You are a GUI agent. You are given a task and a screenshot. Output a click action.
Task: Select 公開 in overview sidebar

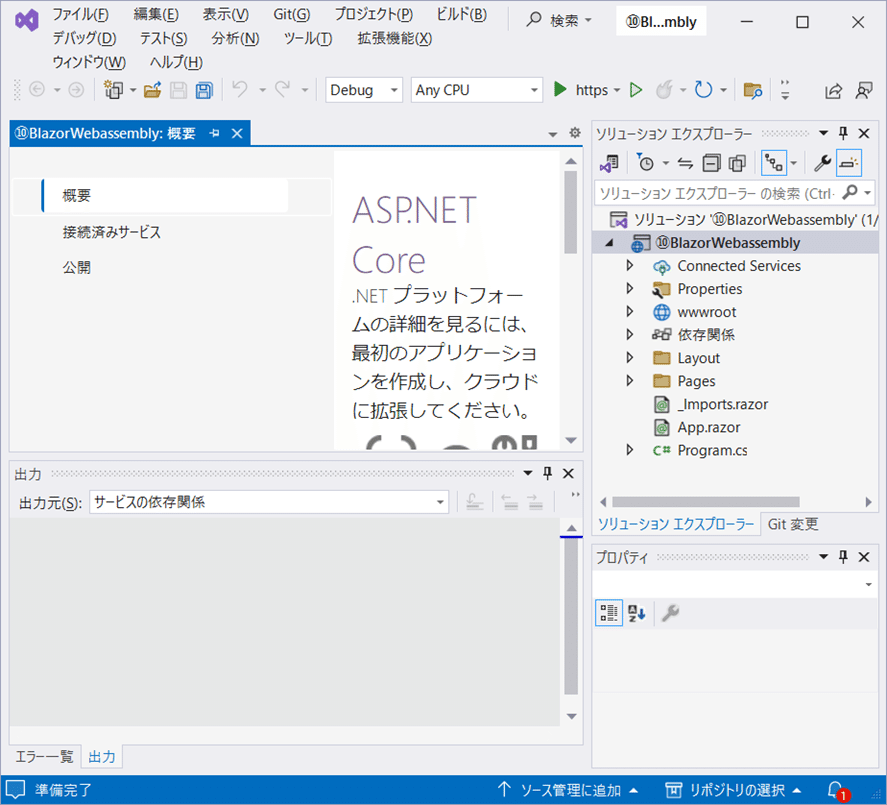76,267
